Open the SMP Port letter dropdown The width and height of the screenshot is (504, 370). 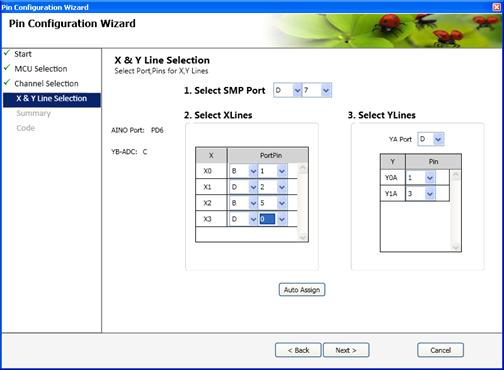[287, 90]
